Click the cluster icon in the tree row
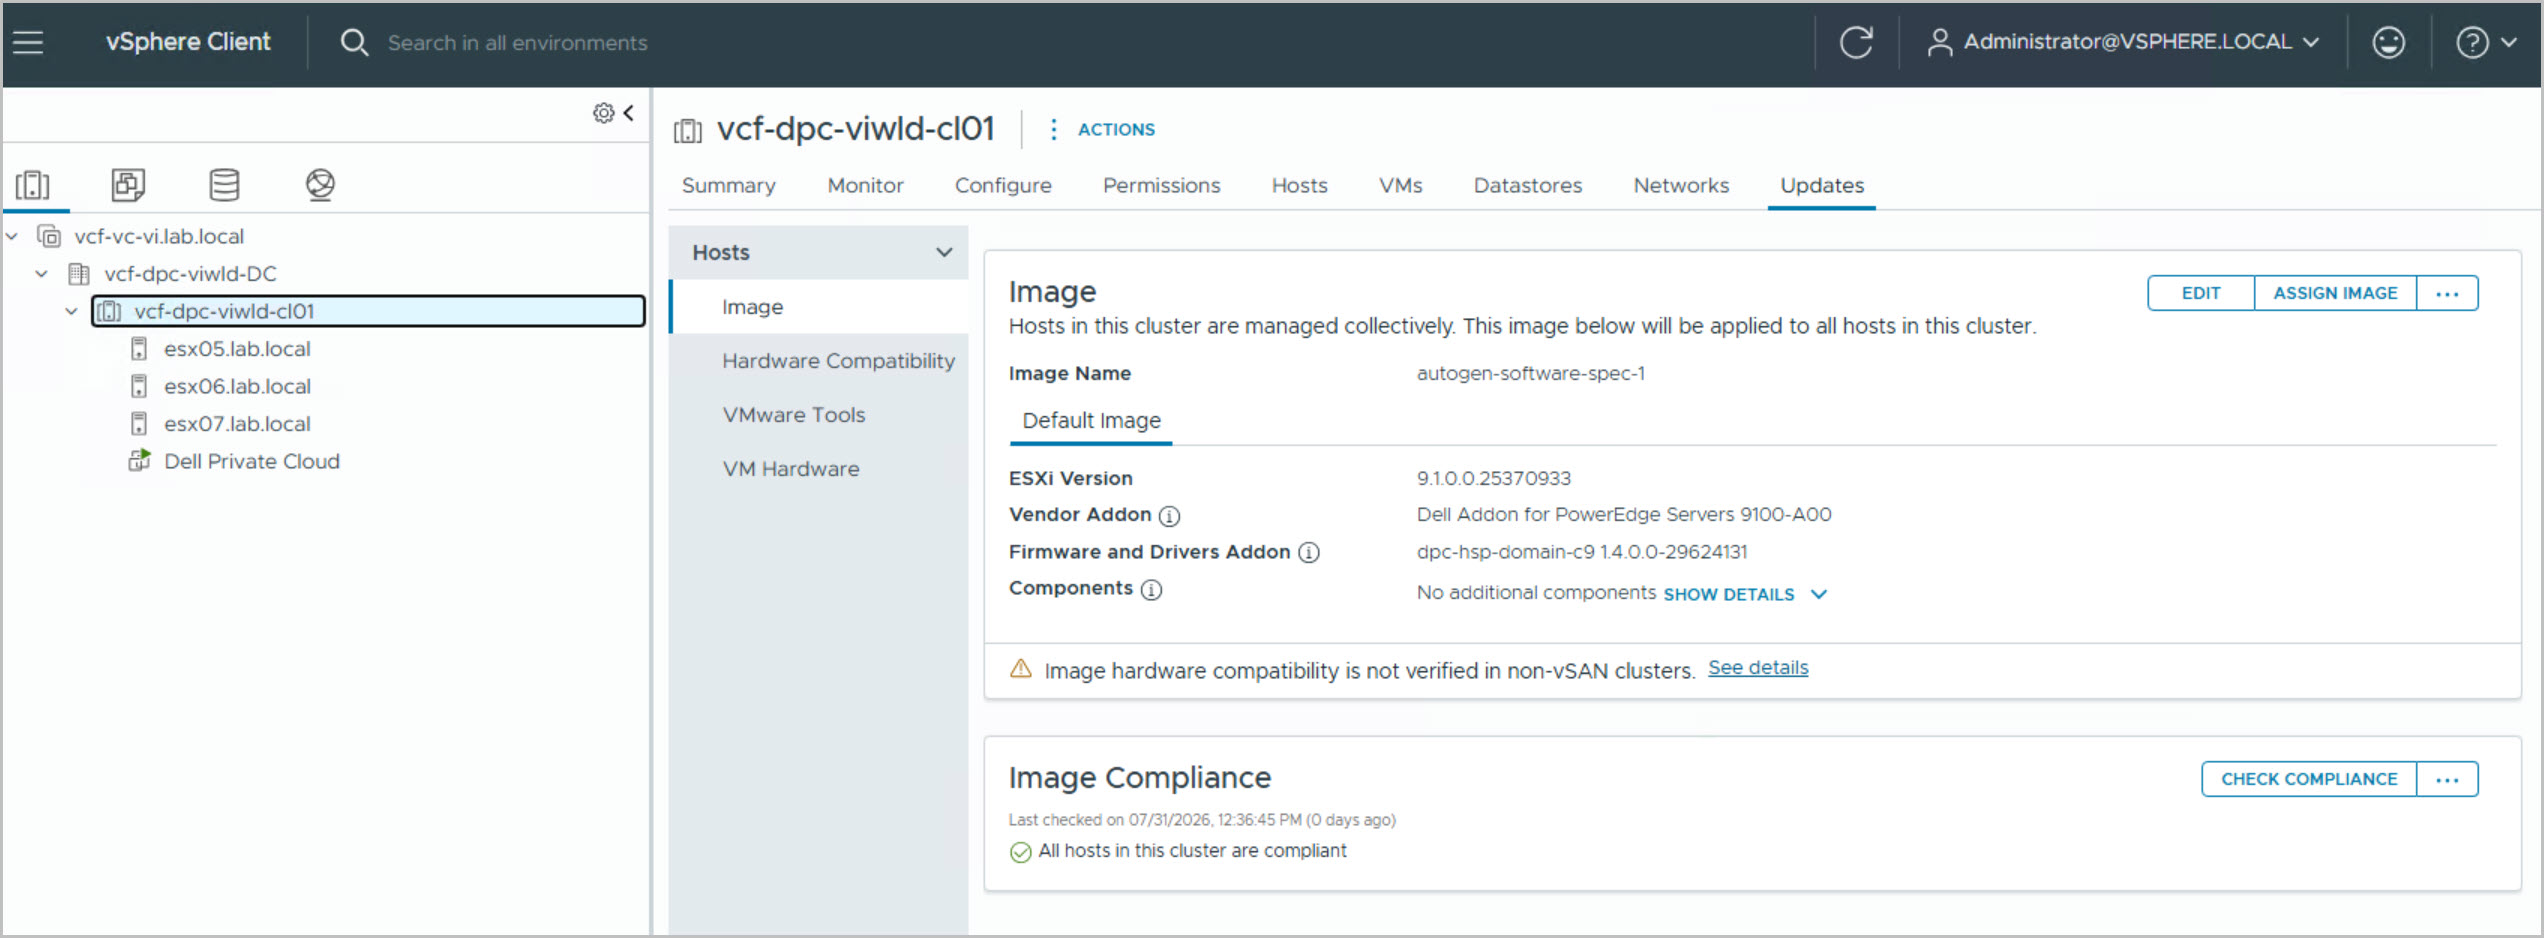This screenshot has width=2544, height=938. tap(109, 311)
